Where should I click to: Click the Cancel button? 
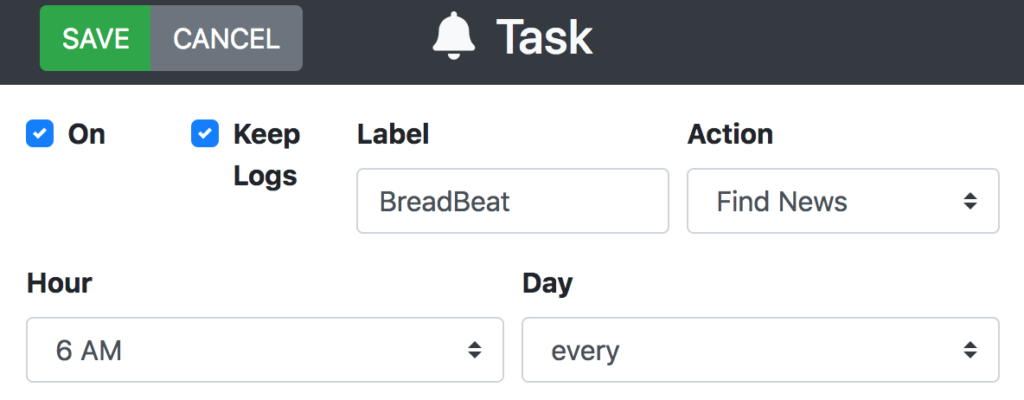click(x=227, y=38)
